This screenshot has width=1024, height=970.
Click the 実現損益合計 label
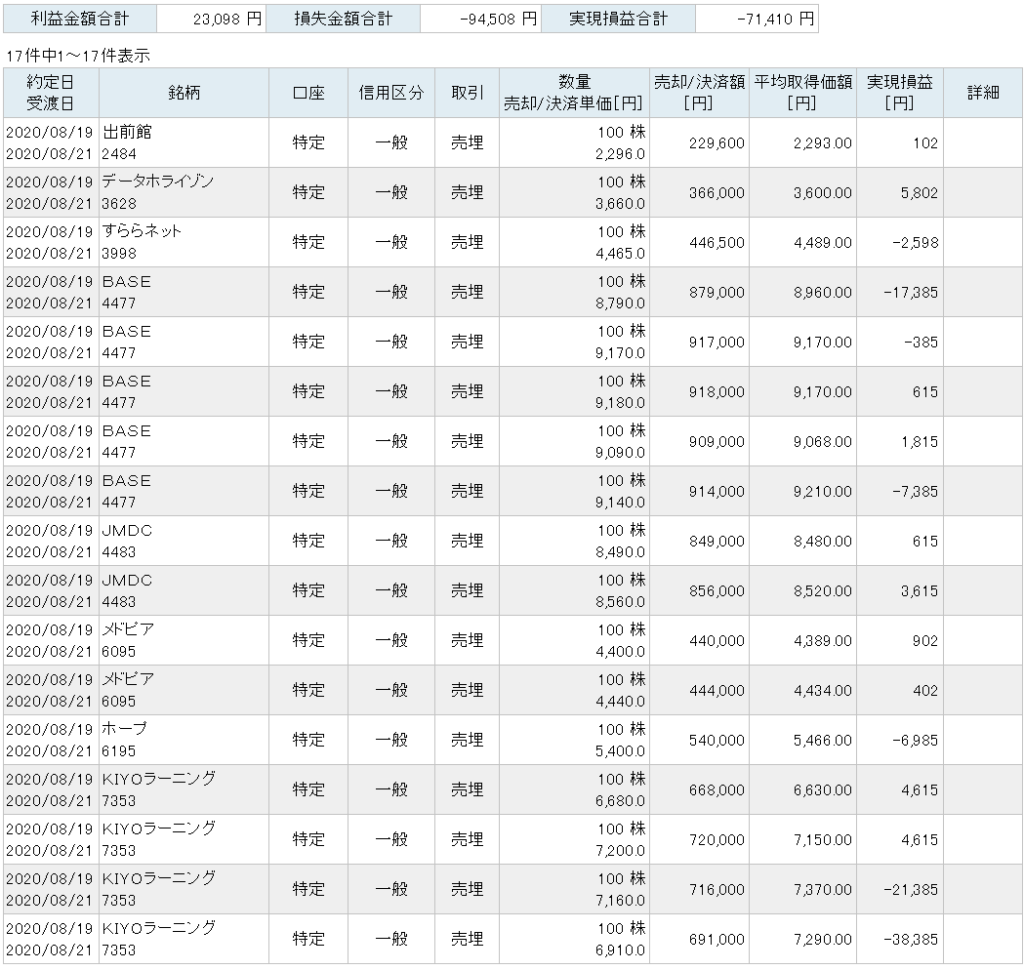618,19
